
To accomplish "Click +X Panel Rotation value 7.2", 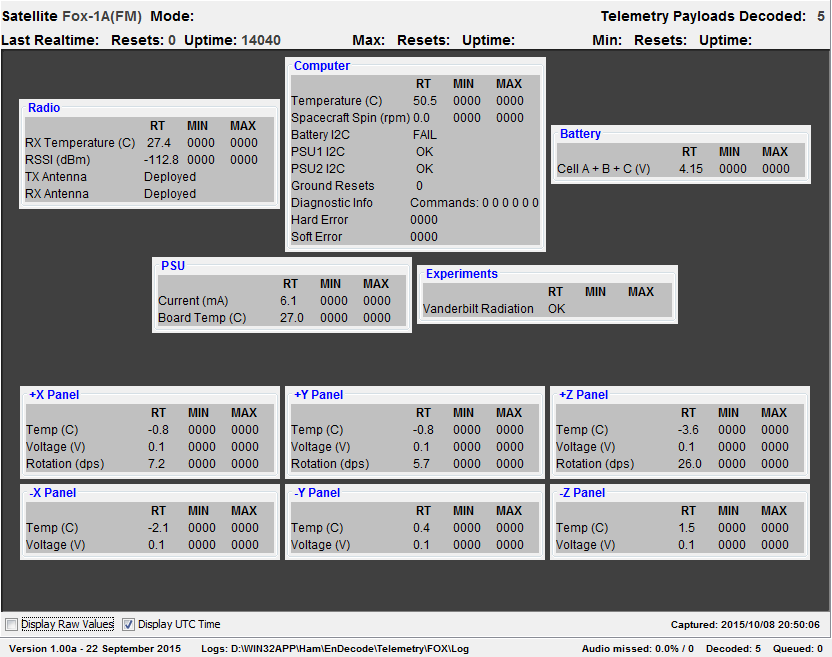I will pos(157,464).
